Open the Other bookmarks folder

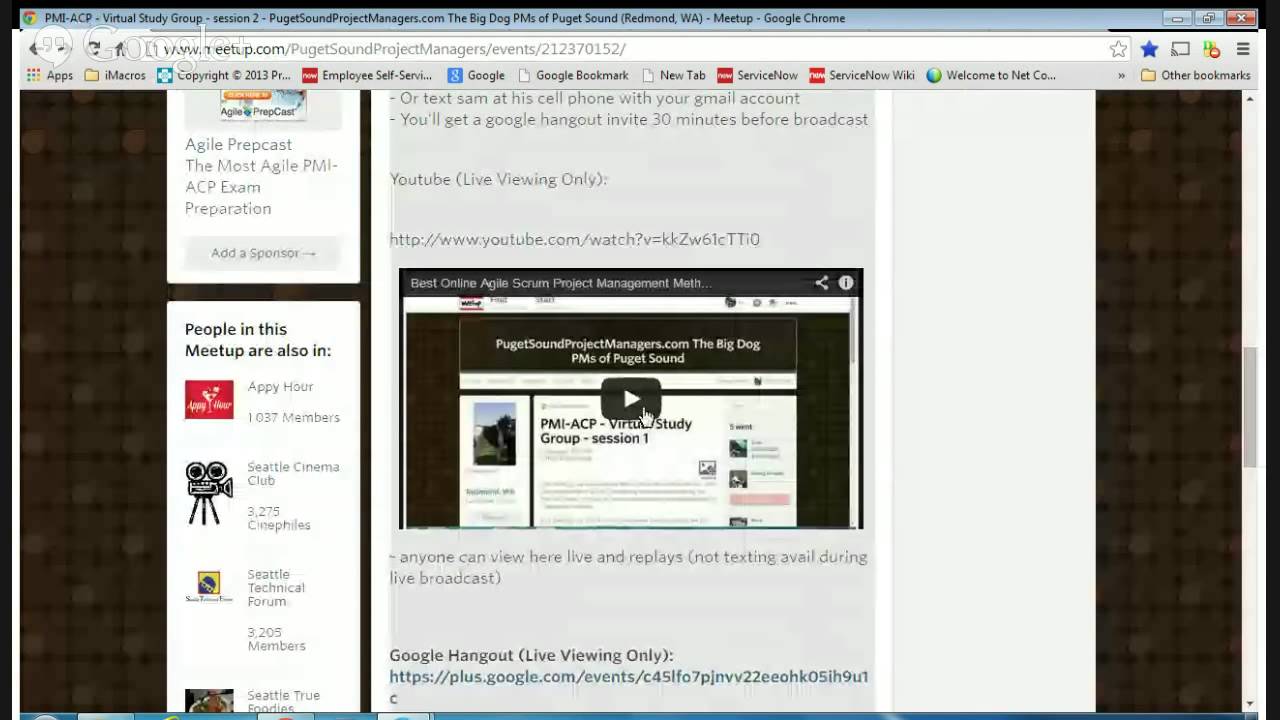1196,75
